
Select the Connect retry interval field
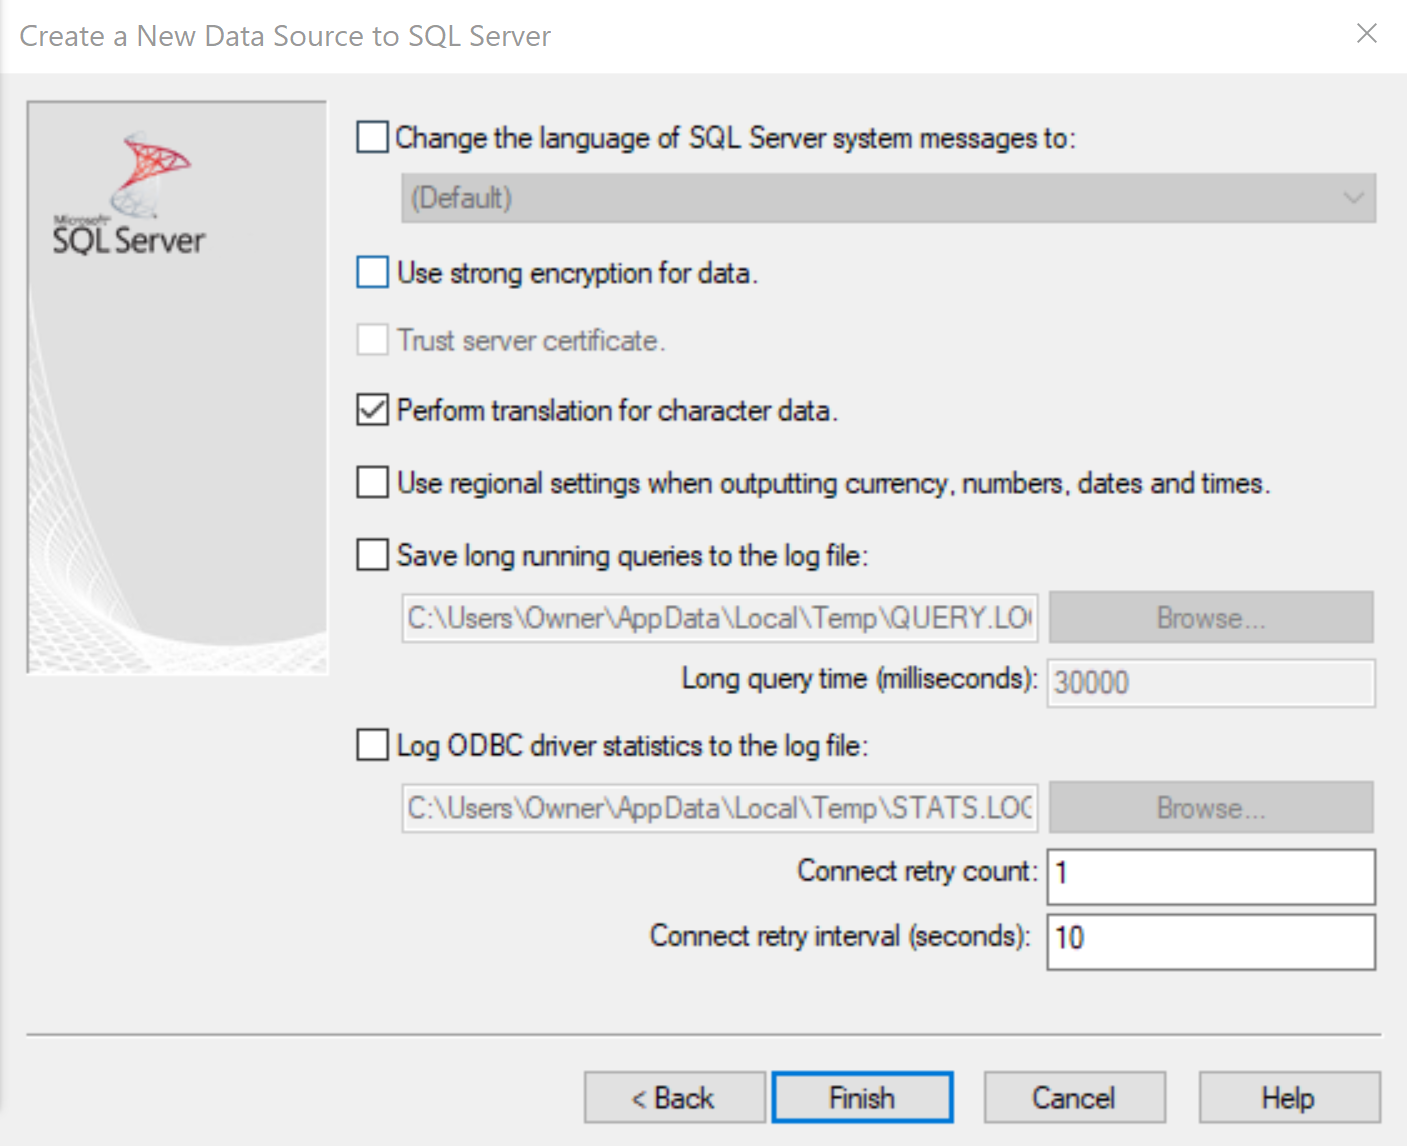[1210, 941]
